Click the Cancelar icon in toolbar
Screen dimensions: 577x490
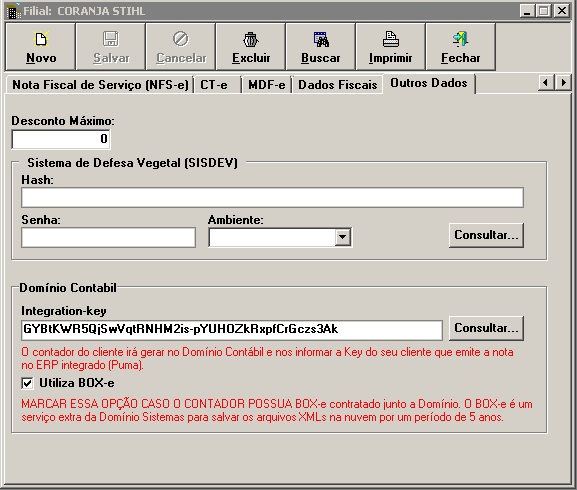tap(181, 39)
